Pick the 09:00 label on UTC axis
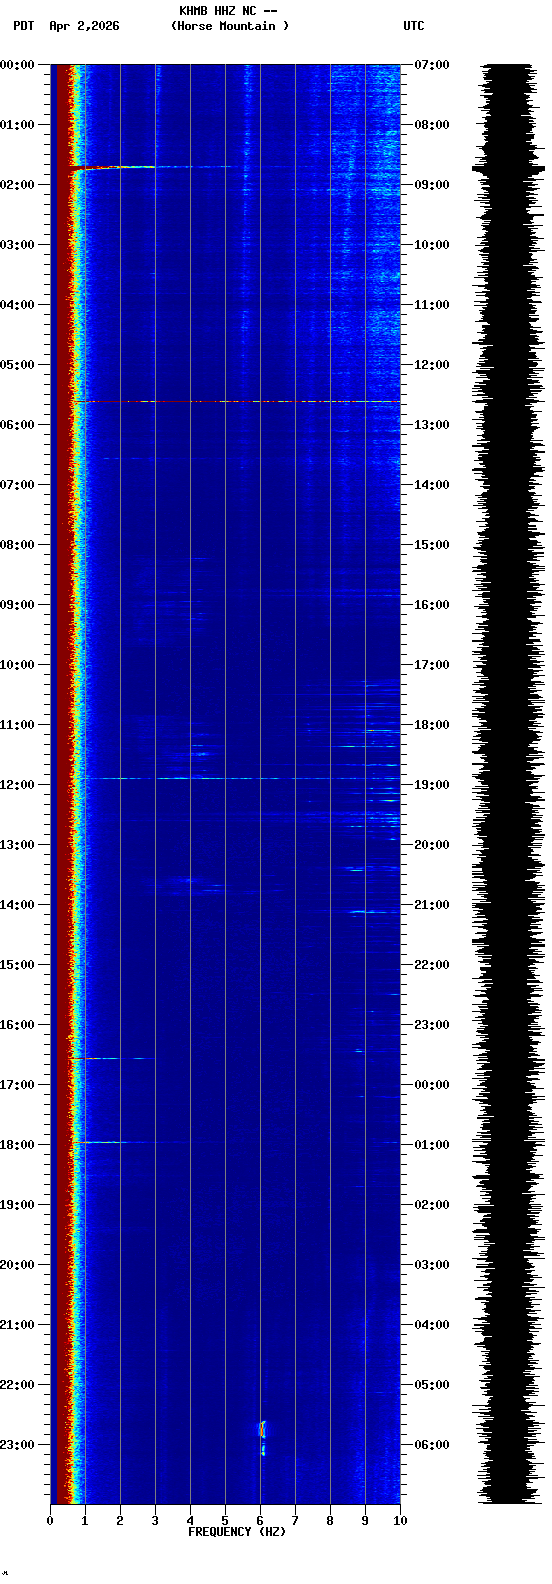 coord(431,185)
